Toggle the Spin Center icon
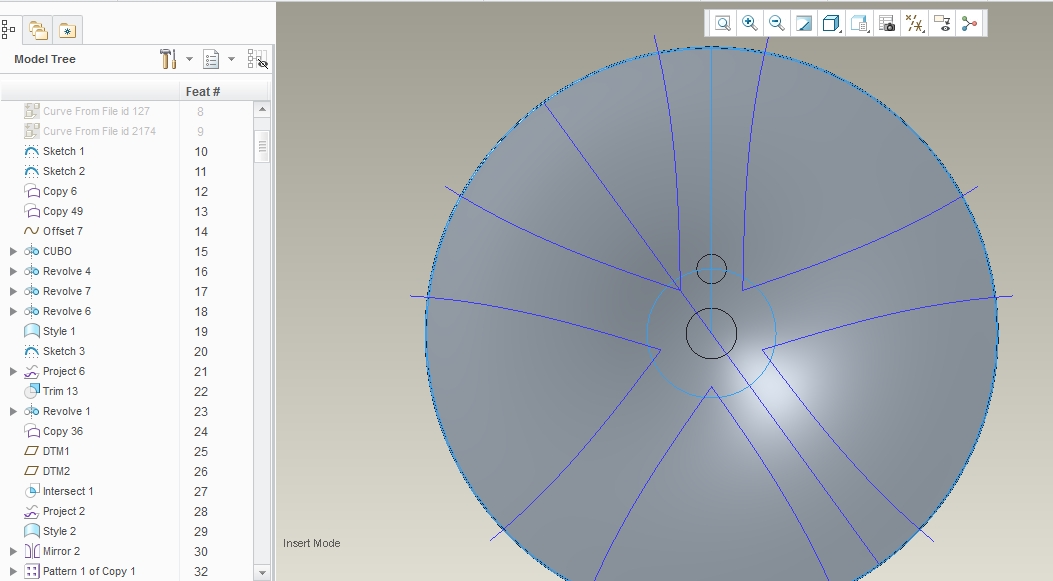This screenshot has height=581, width=1053. tap(969, 24)
